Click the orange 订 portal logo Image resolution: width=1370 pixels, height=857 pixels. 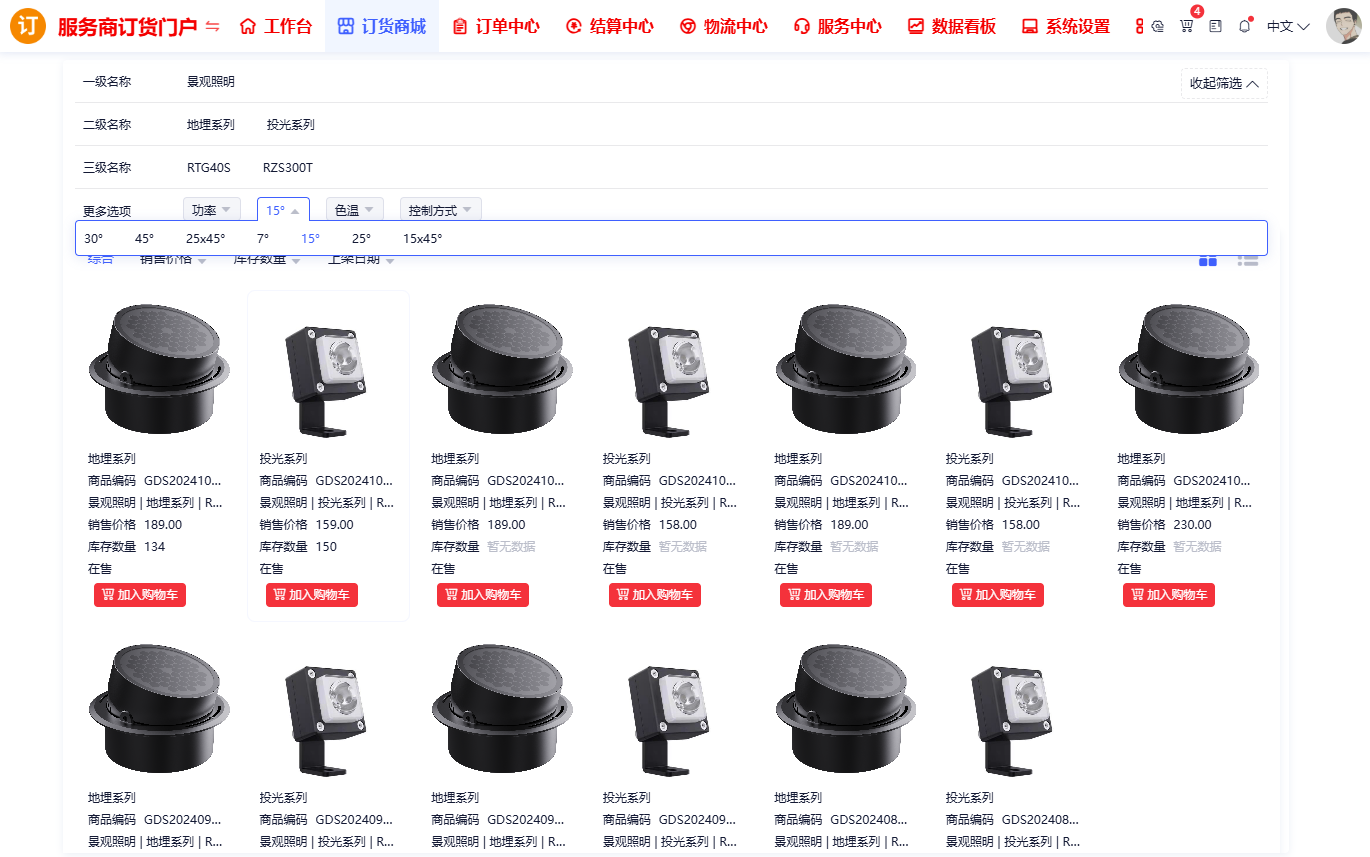click(x=28, y=26)
